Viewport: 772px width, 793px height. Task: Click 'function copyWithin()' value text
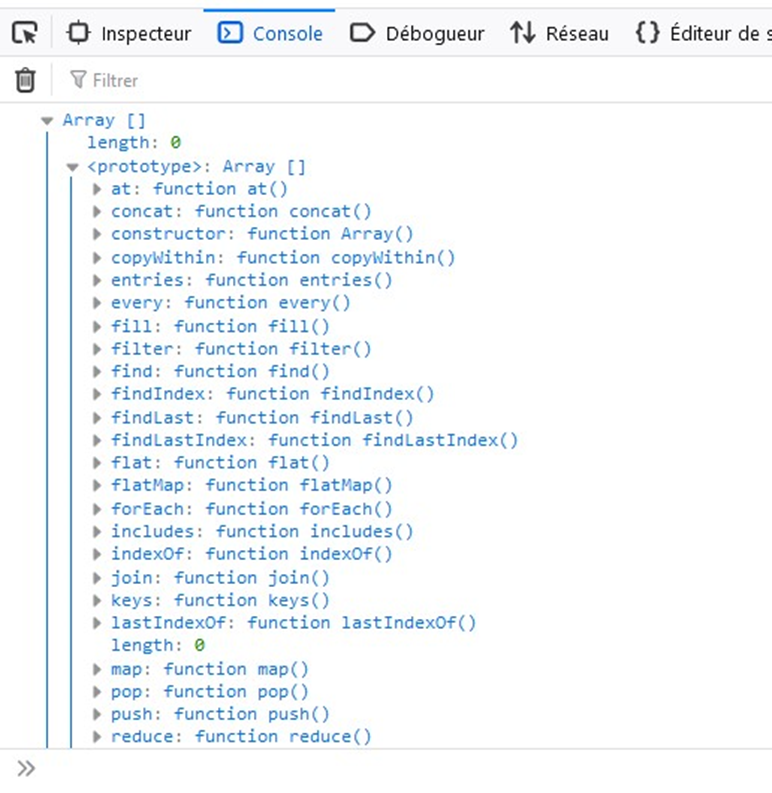click(346, 257)
